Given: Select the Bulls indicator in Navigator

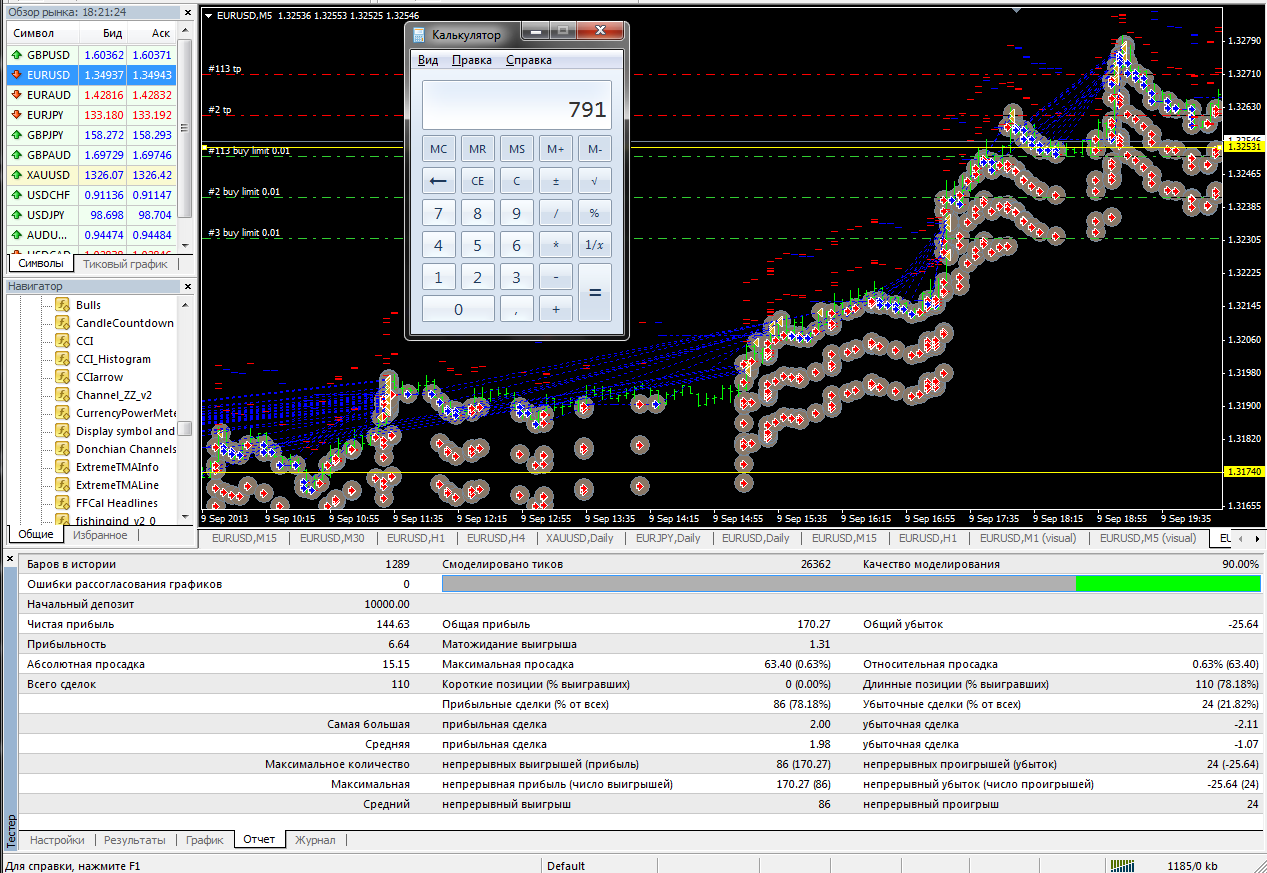Looking at the screenshot, I should (x=88, y=305).
